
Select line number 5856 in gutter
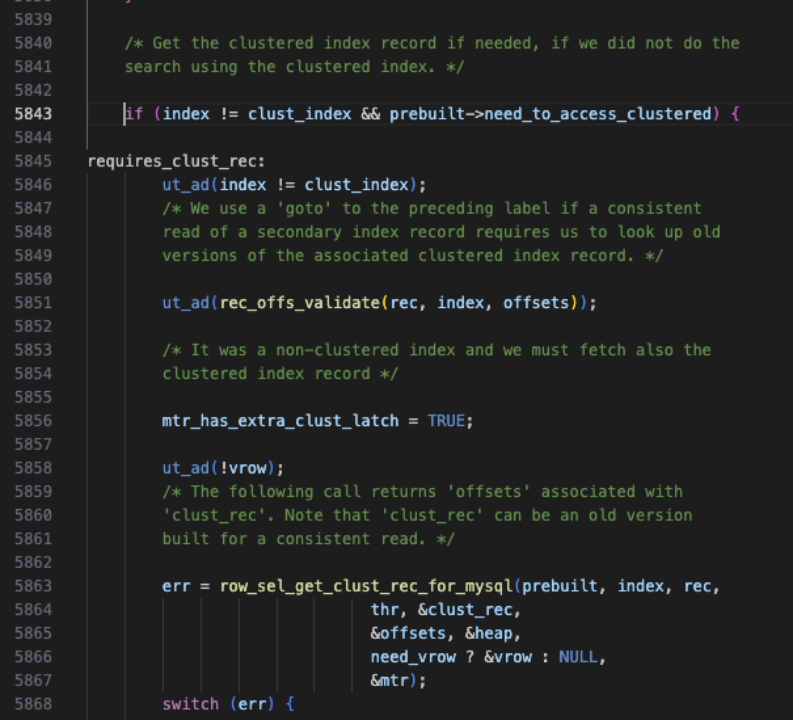tap(33, 421)
